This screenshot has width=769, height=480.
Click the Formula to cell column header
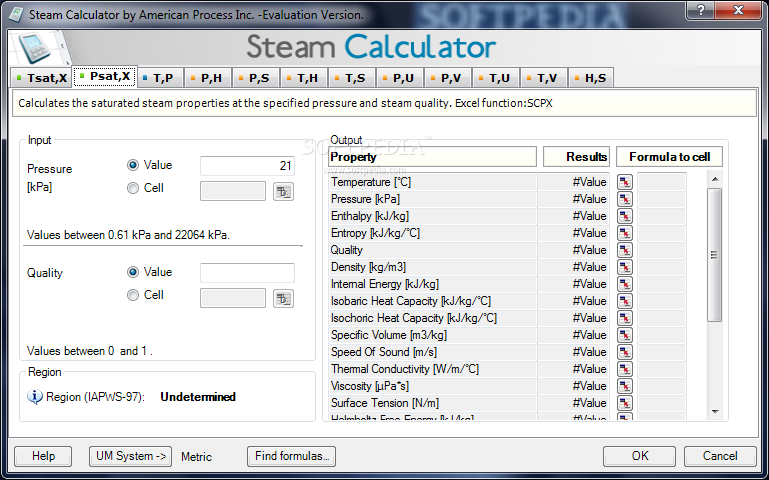coord(669,157)
